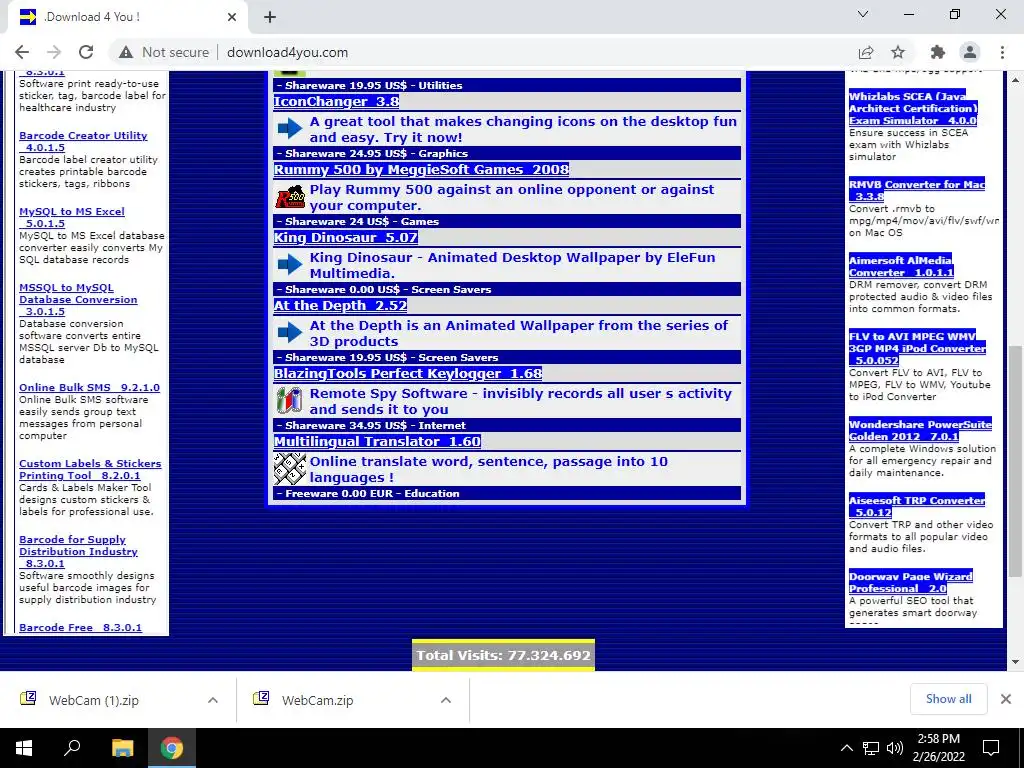
Task: Click the network tray icon
Action: (871, 748)
